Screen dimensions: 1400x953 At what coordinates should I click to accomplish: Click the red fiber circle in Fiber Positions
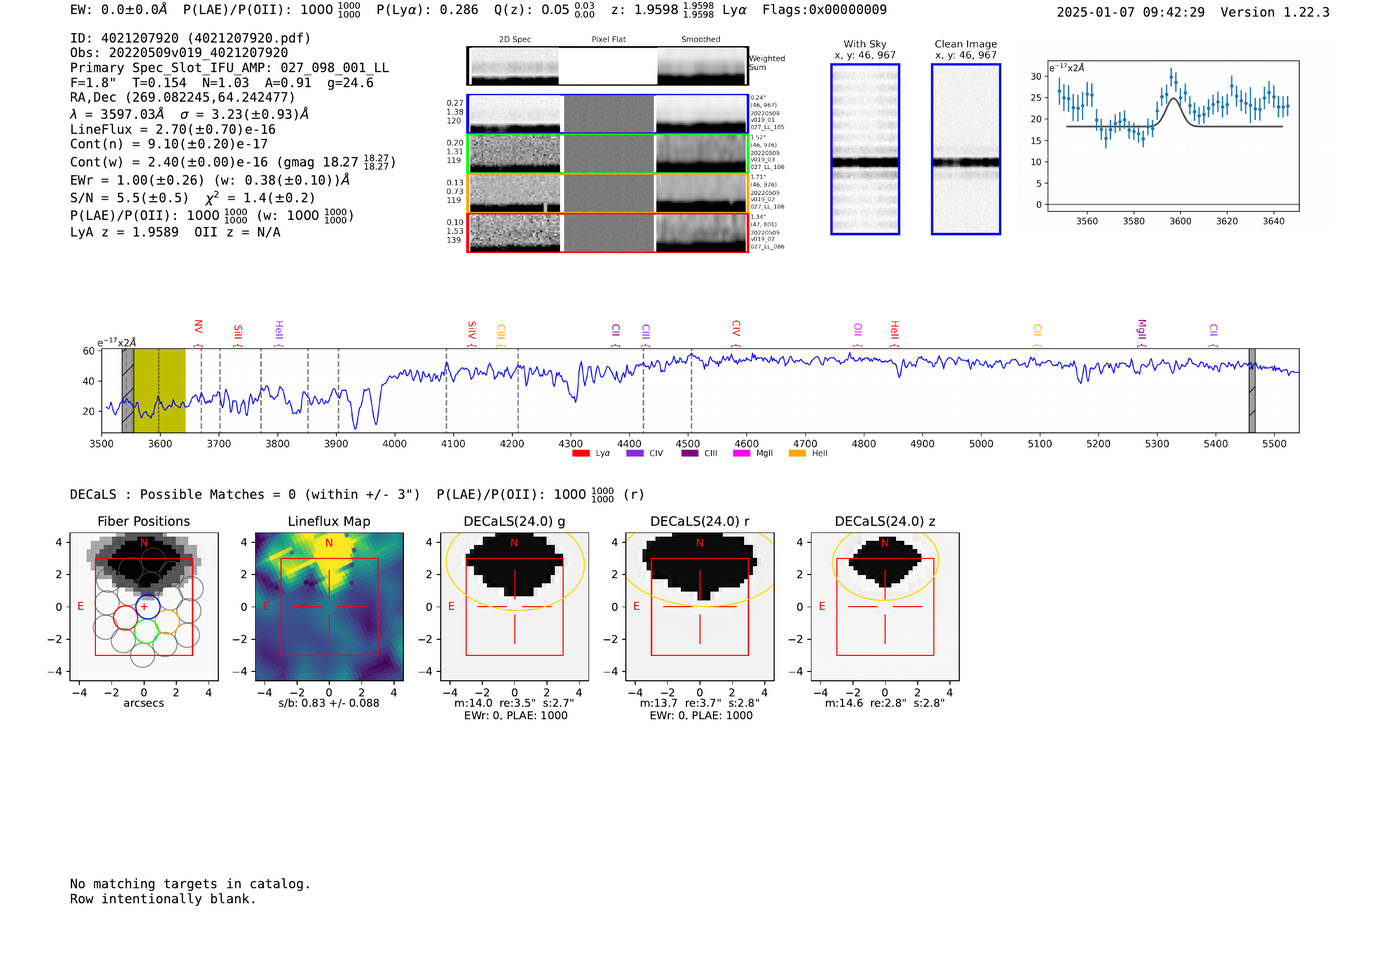(125, 618)
